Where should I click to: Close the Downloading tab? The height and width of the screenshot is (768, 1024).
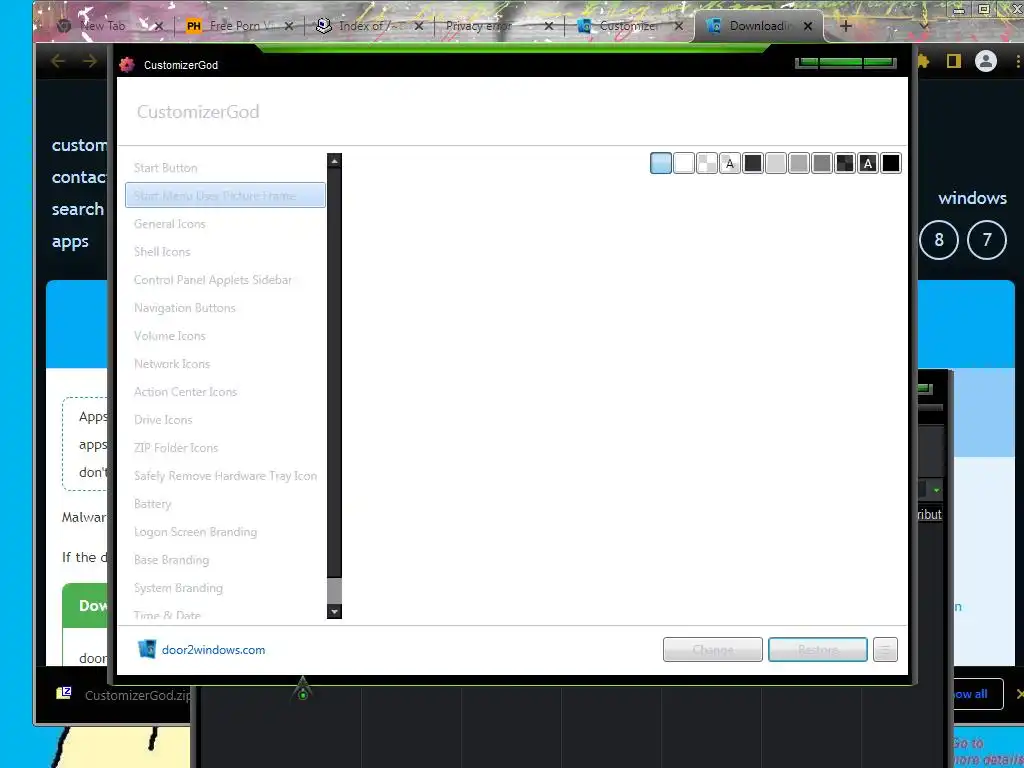(808, 26)
